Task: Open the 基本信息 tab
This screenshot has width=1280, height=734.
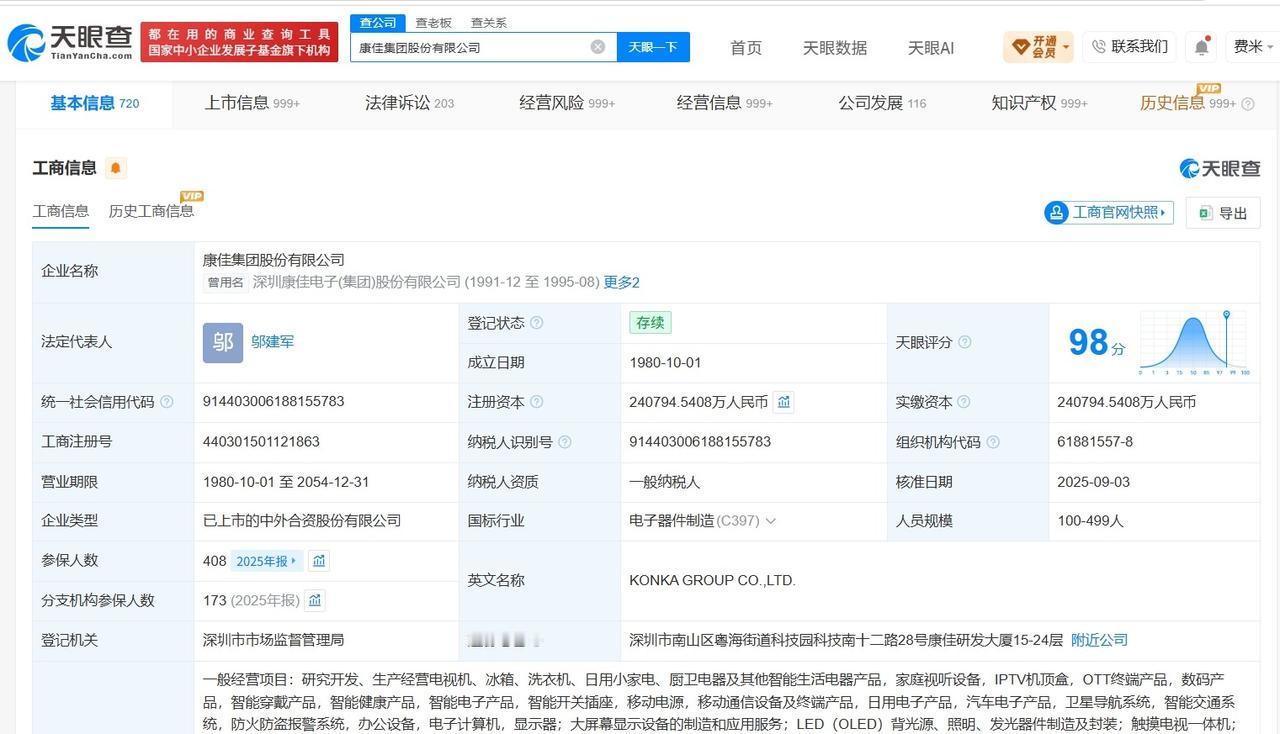Action: click(94, 103)
